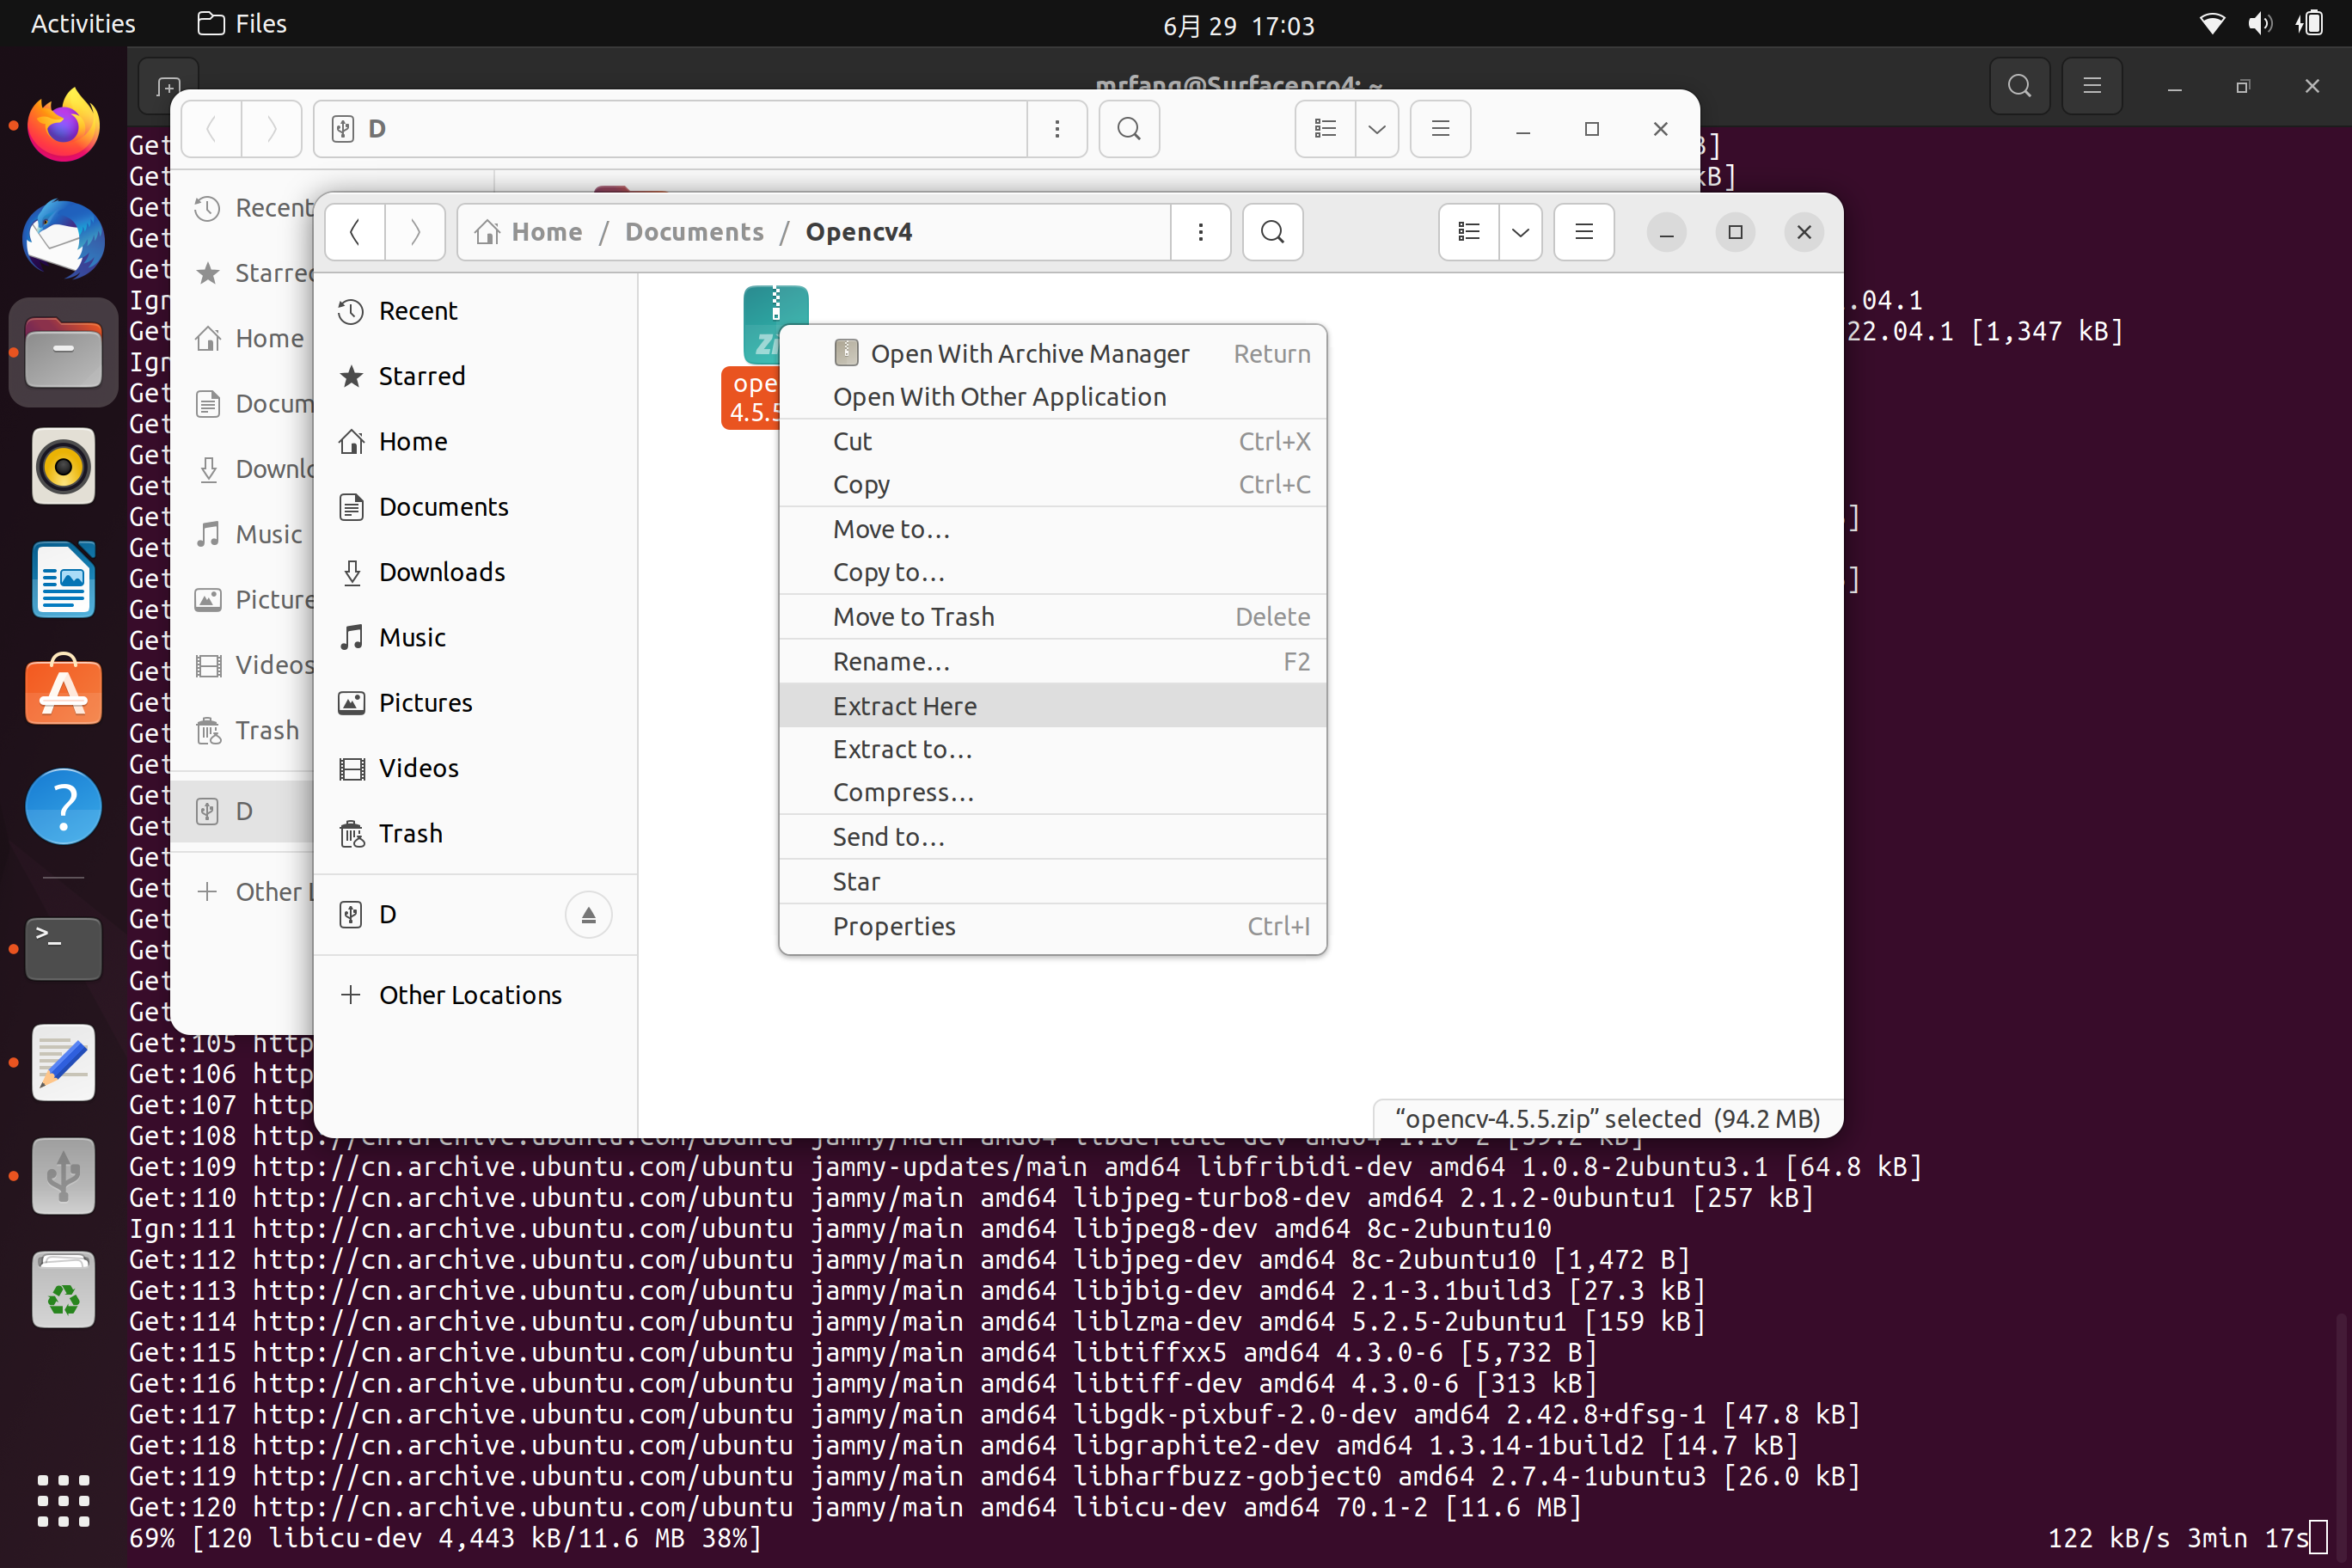The image size is (2352, 1568).
Task: Select Cut in the context menu
Action: (1052, 441)
